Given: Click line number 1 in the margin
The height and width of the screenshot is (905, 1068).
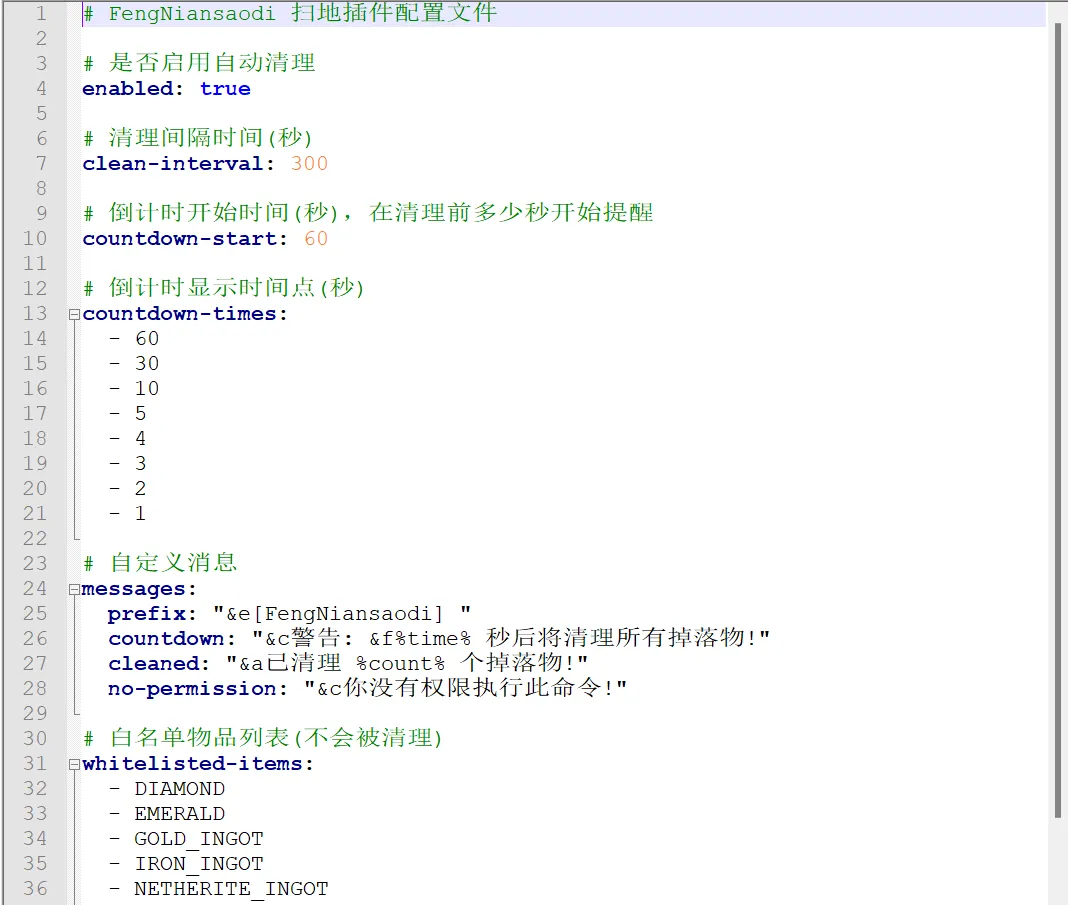Looking at the screenshot, I should tap(41, 14).
